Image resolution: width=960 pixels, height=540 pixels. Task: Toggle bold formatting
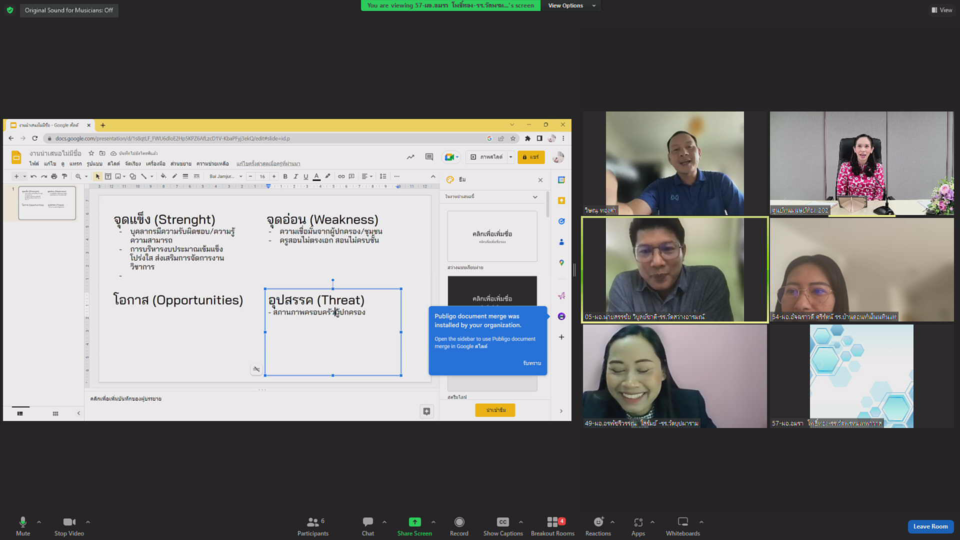point(285,176)
